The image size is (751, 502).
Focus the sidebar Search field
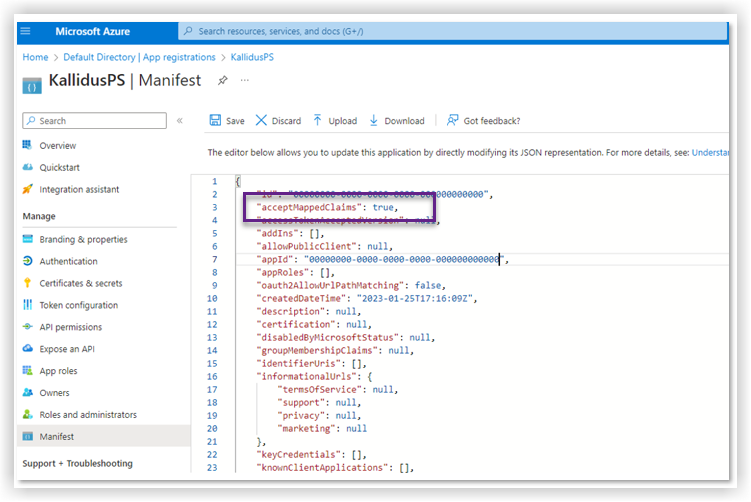tap(94, 121)
